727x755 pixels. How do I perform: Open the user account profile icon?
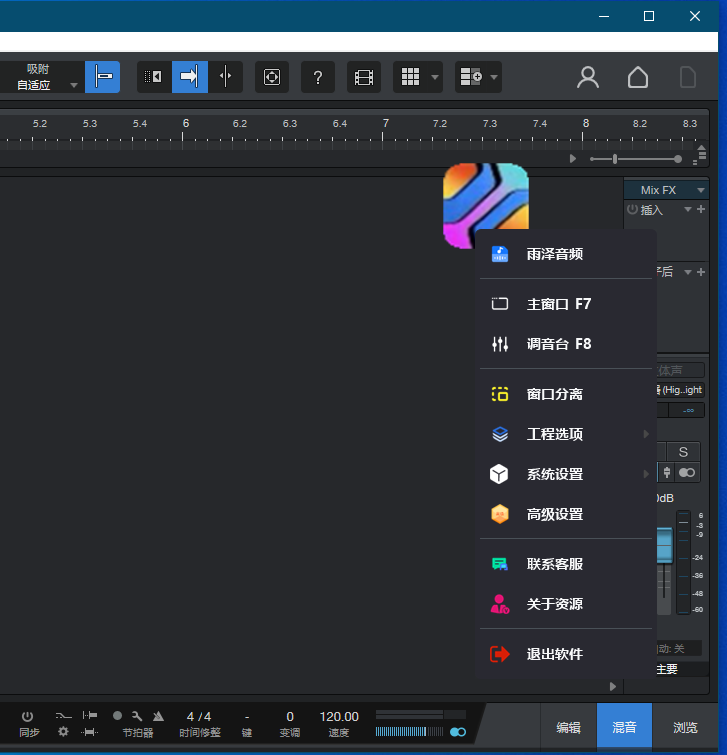pyautogui.click(x=588, y=77)
